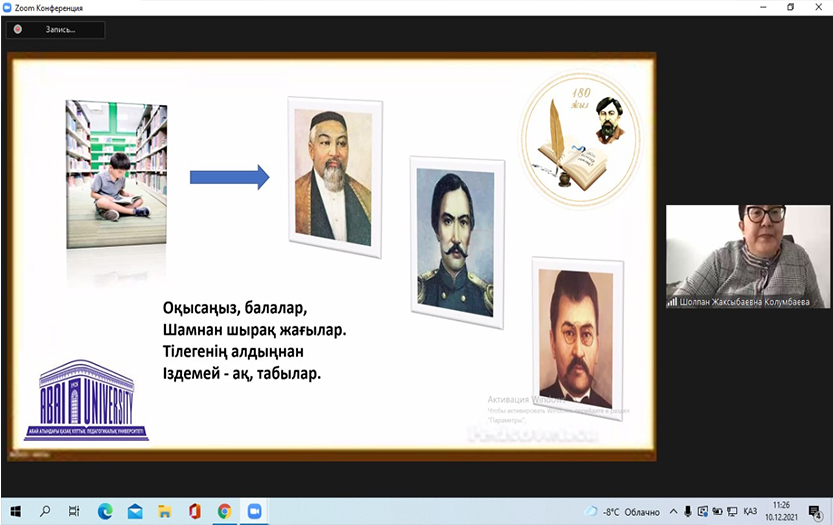833x525 pixels.
Task: Open the Zoom app in the taskbar
Action: click(x=253, y=511)
